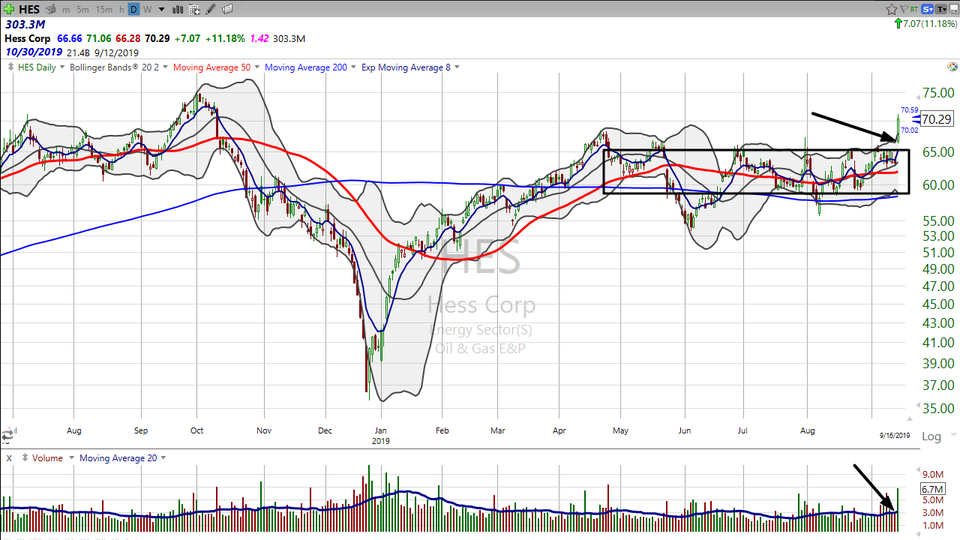The image size is (960, 540).
Task: Close the Volume pane with the x
Action: [x=7, y=458]
